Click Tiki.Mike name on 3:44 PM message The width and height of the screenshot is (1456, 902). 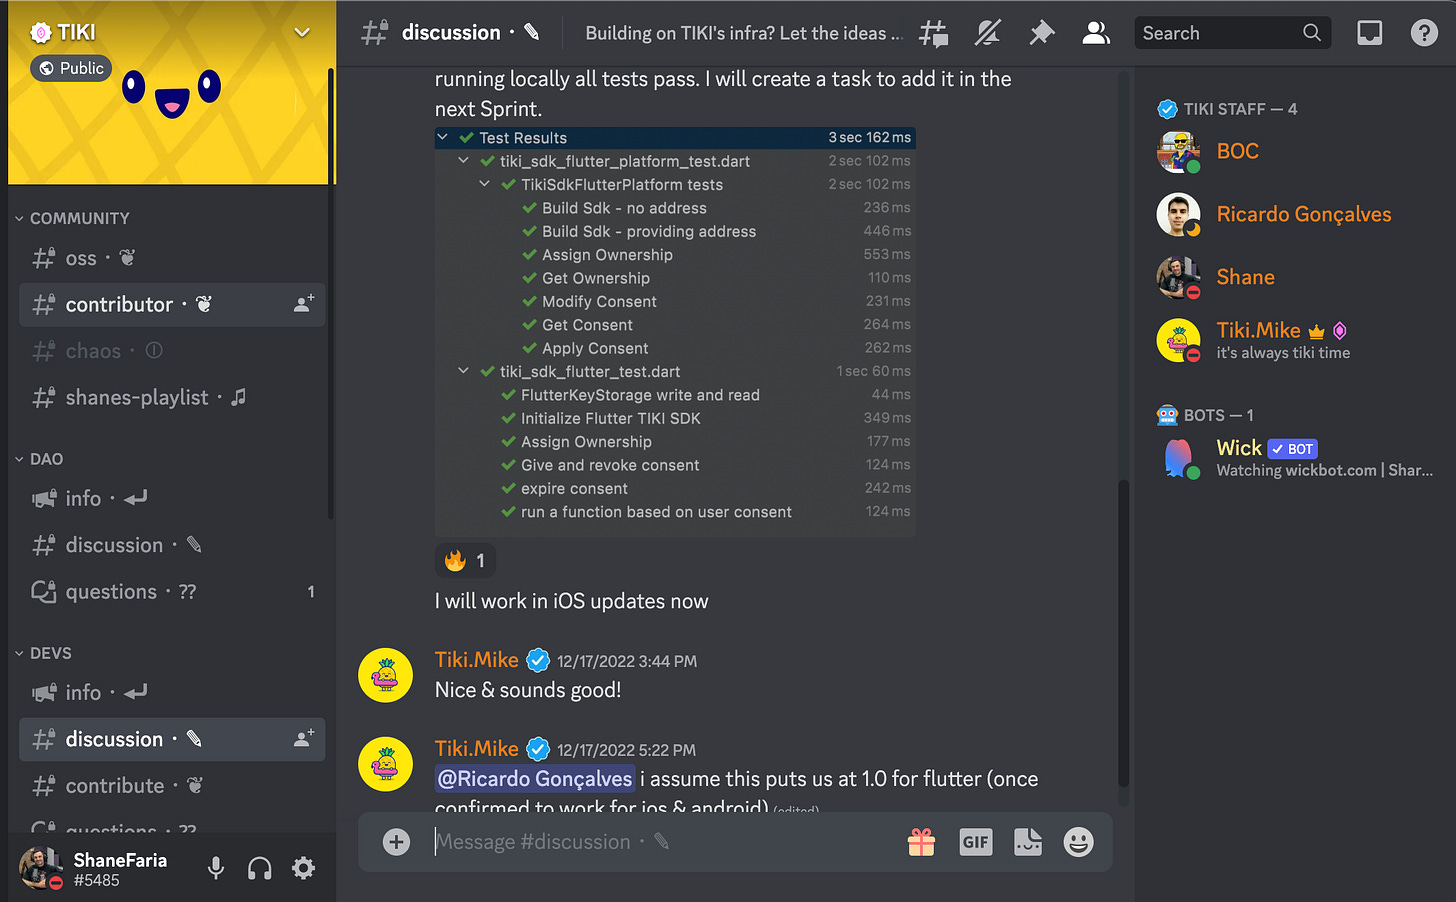pos(476,660)
